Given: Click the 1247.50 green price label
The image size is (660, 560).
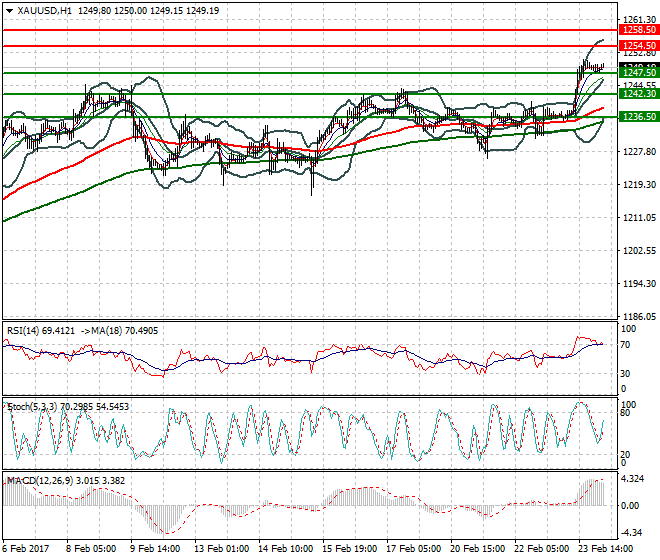Looking at the screenshot, I should 639,73.
